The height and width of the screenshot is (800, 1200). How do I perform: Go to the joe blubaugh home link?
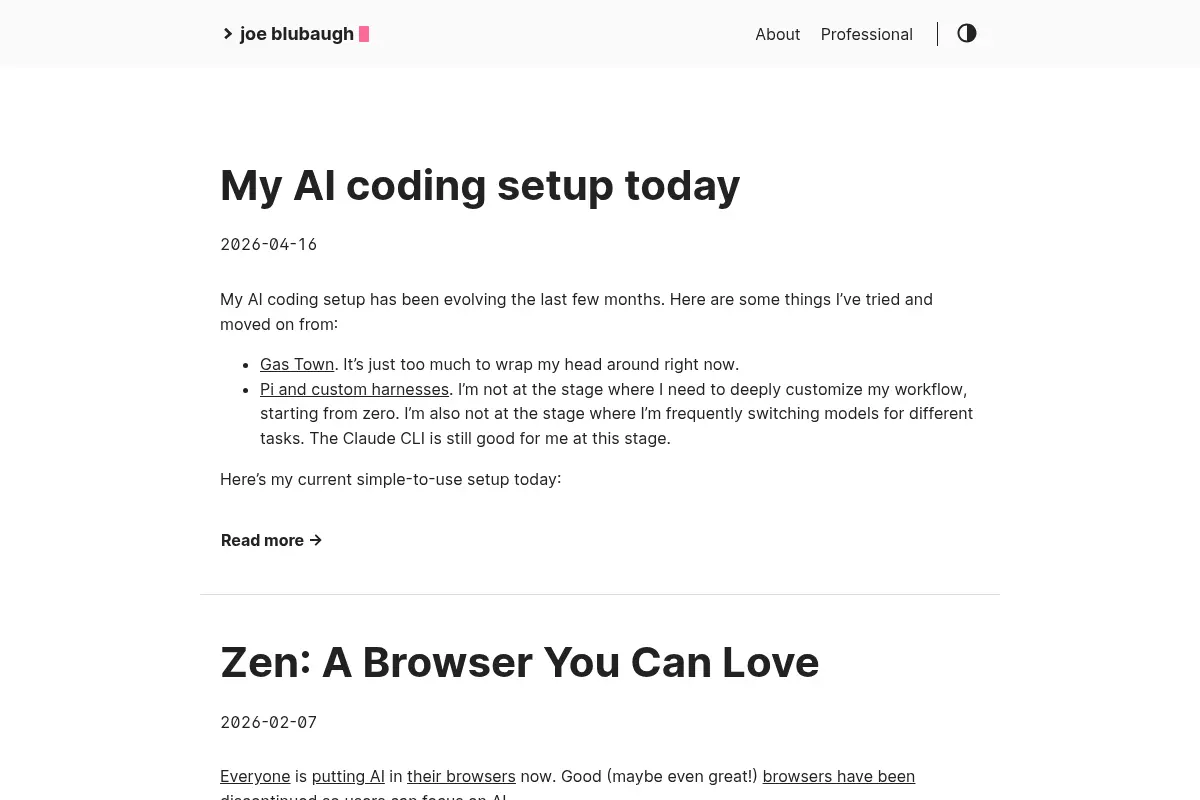[297, 34]
